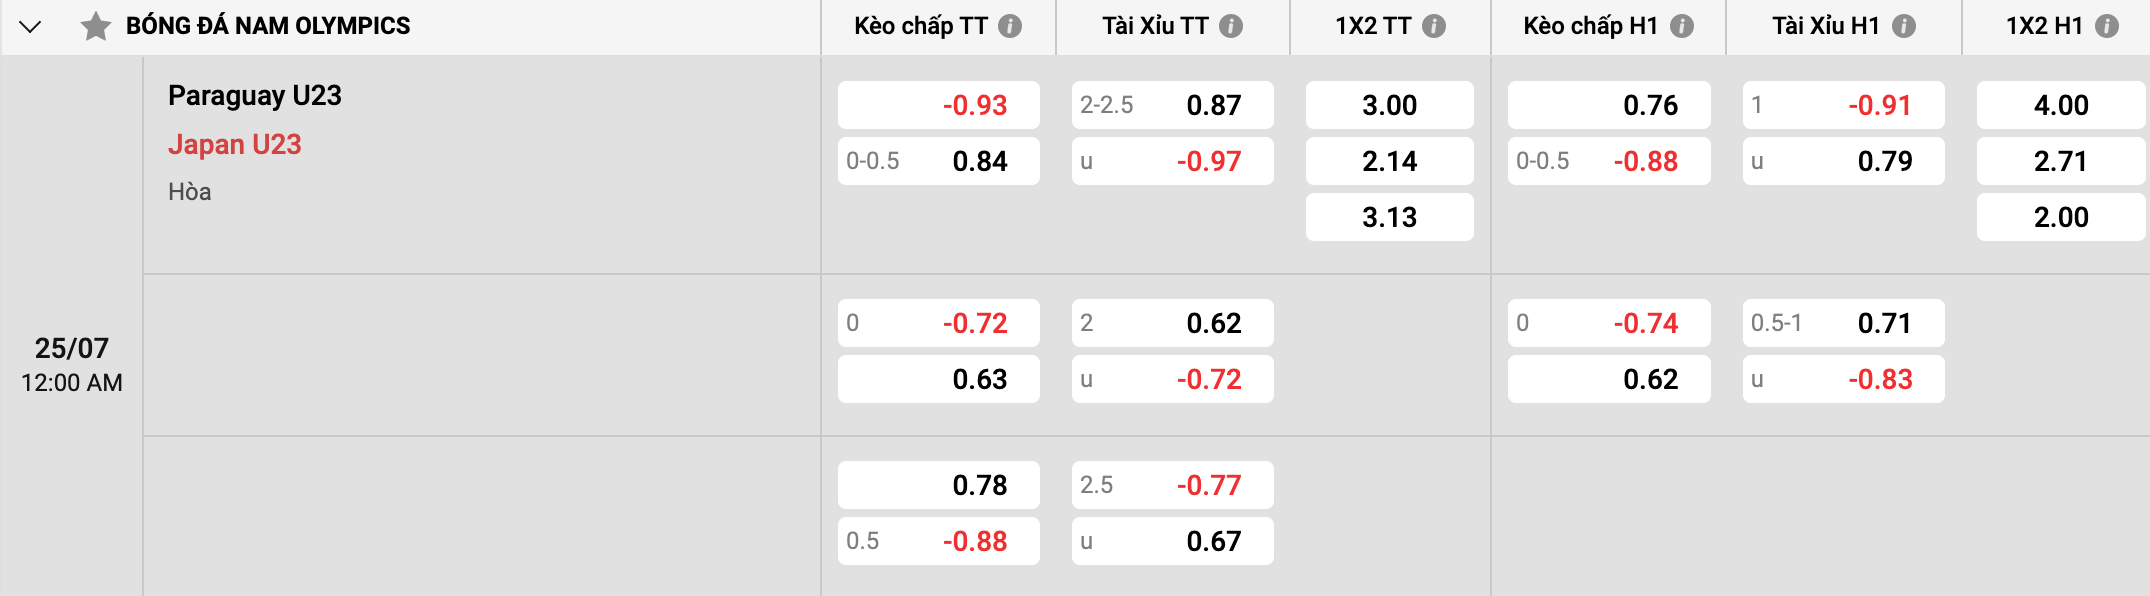Screen dimensions: 2150x596
Task: Select first-half under 0.5-1 odds -0.83
Action: [1843, 379]
